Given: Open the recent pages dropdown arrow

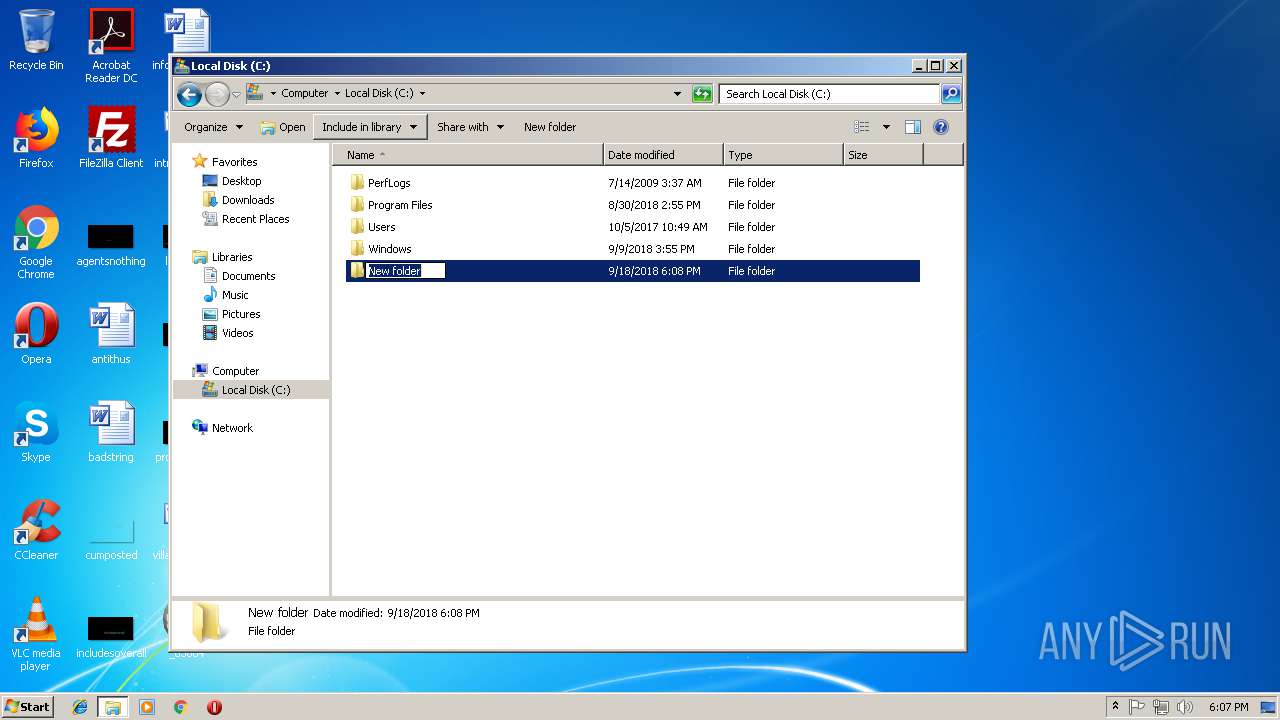Looking at the screenshot, I should [x=236, y=94].
